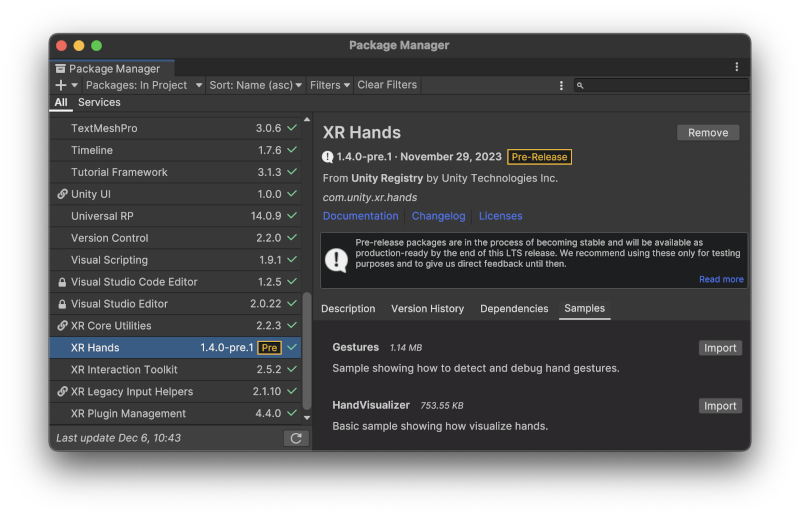Click the Pre badge on XR Hands row

(x=269, y=348)
